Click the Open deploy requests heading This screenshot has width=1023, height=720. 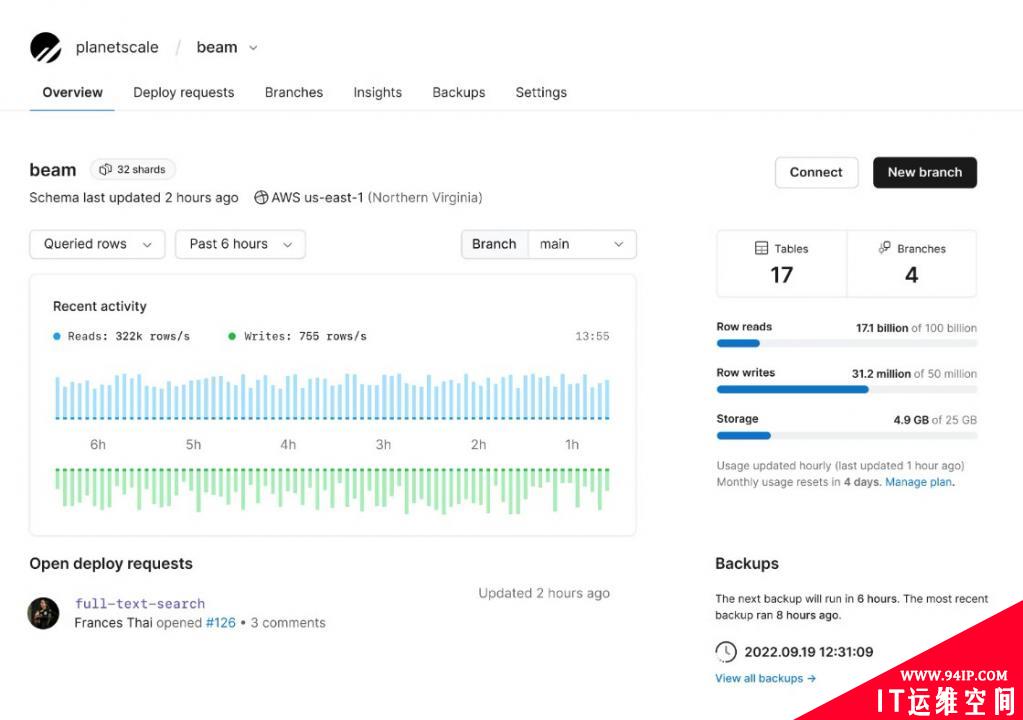pyautogui.click(x=111, y=563)
